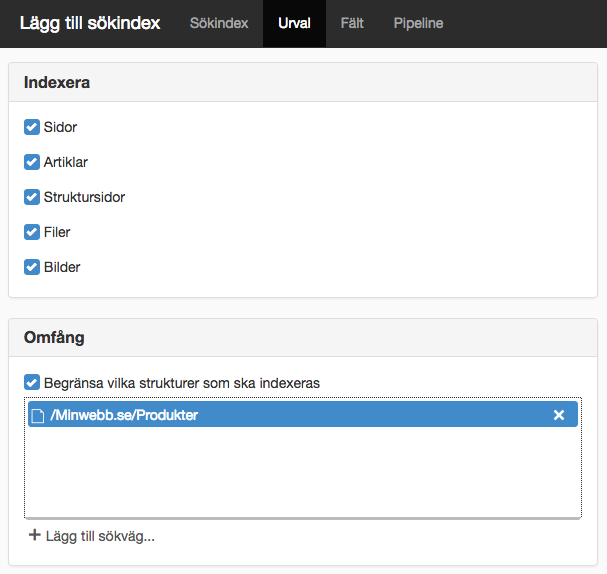Open the Fält tab

352,23
